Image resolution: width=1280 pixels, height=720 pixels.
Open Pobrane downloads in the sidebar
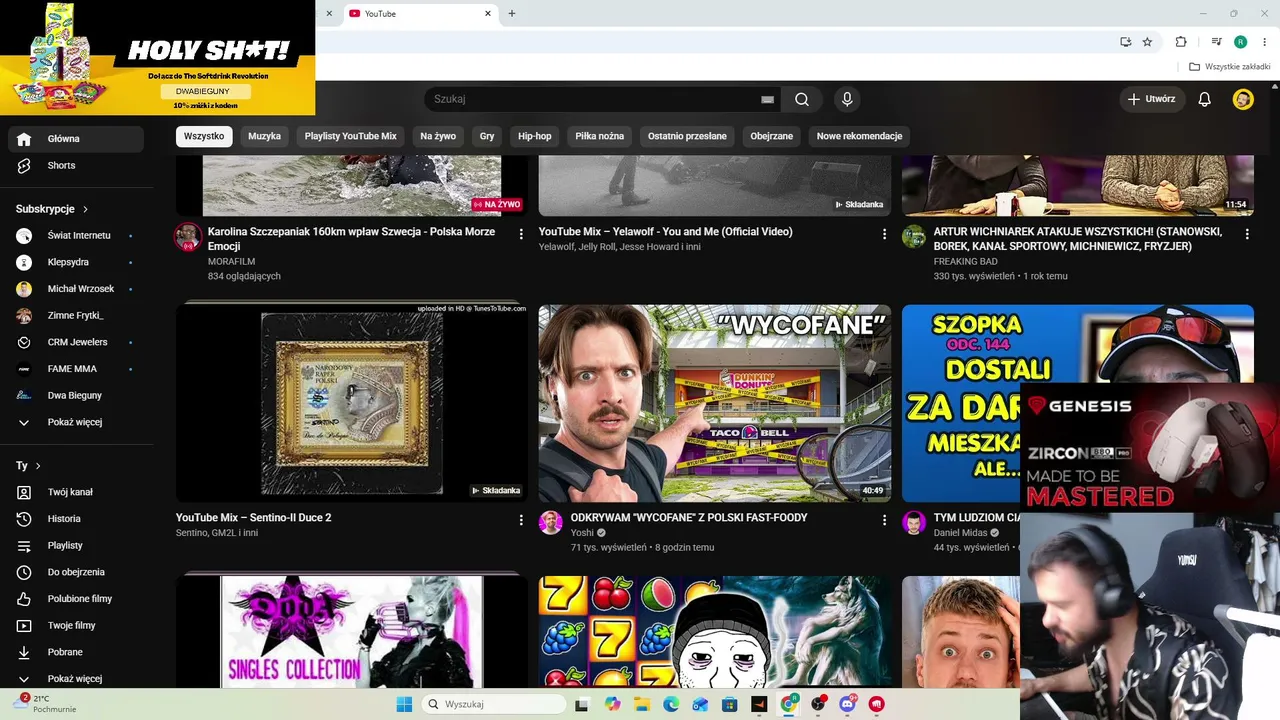(76, 652)
